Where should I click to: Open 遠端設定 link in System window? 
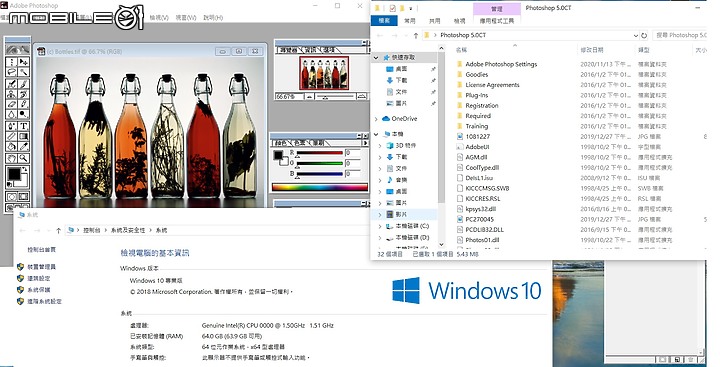tap(39, 278)
